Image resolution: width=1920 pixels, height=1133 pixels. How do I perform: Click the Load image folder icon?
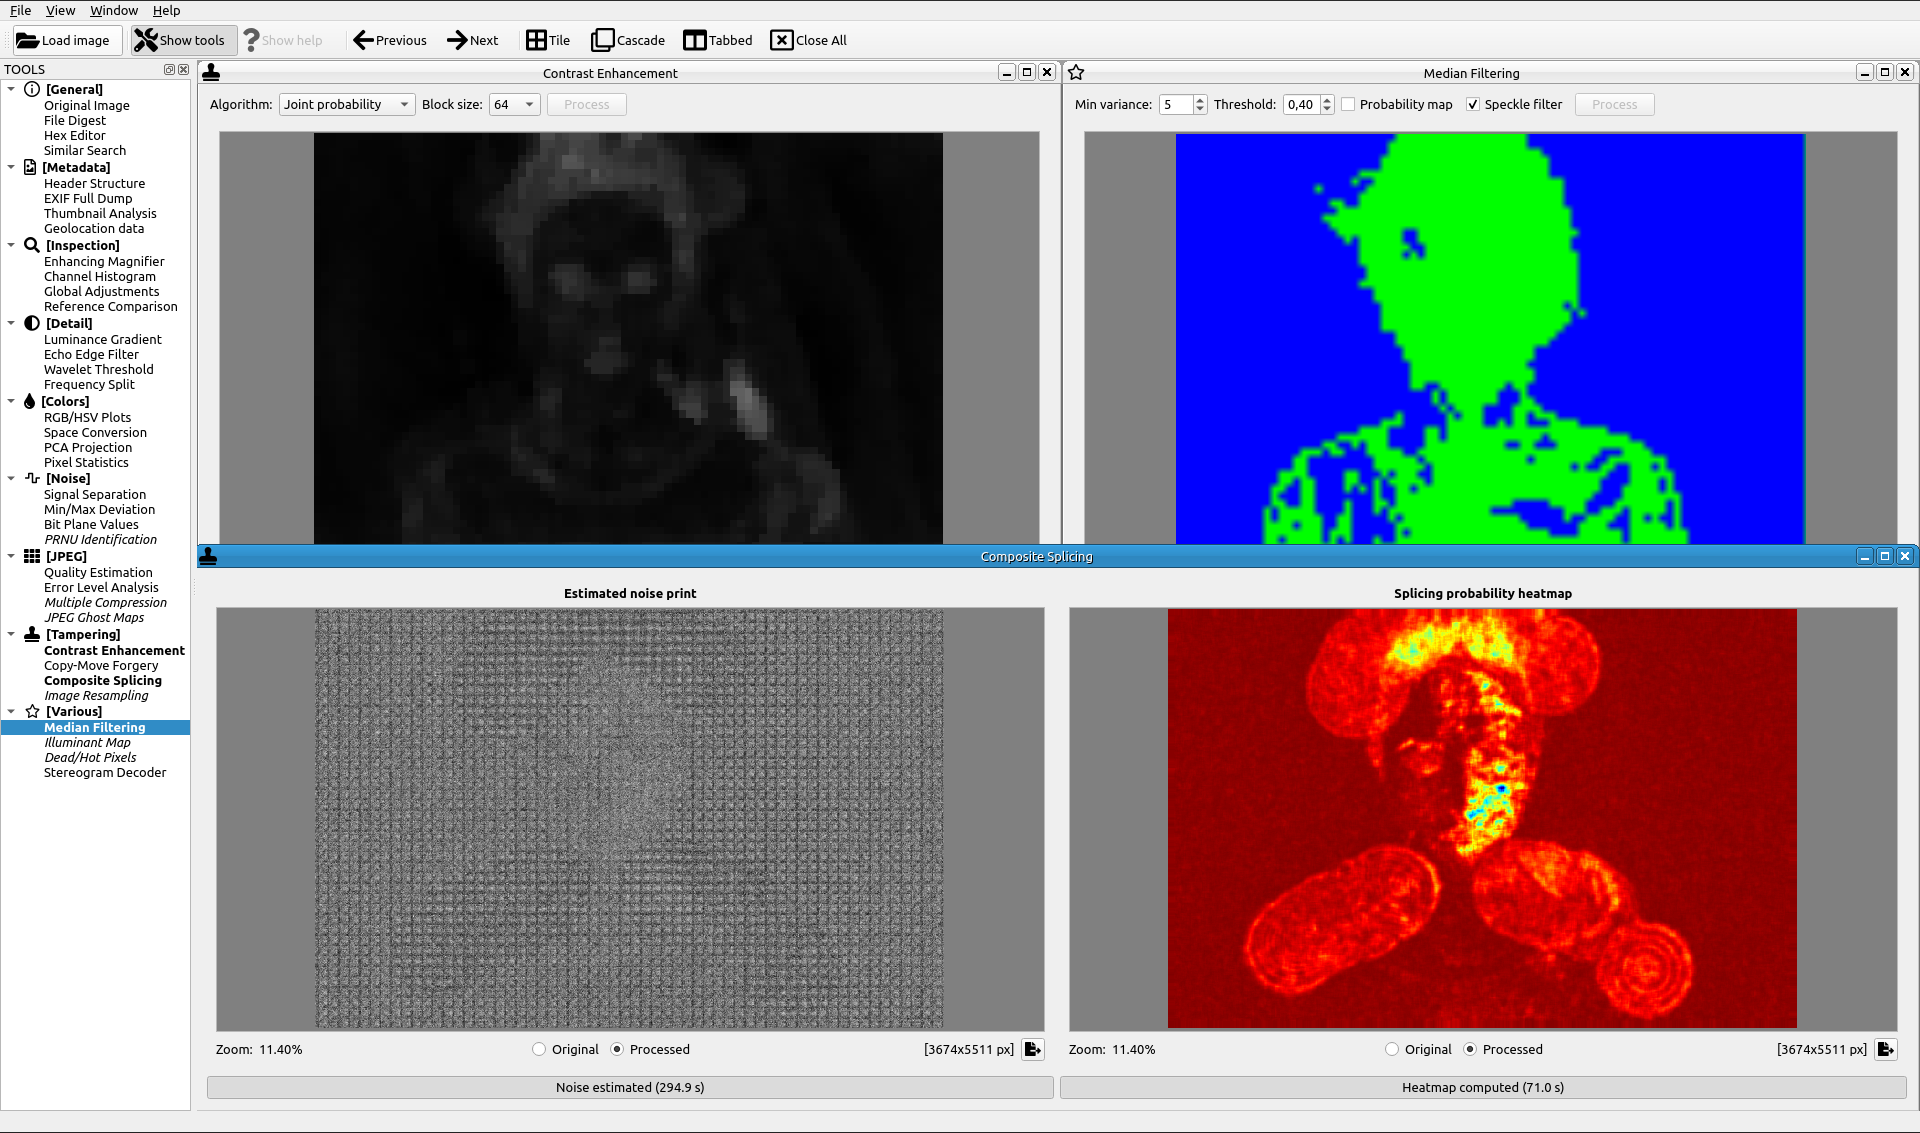(27, 40)
